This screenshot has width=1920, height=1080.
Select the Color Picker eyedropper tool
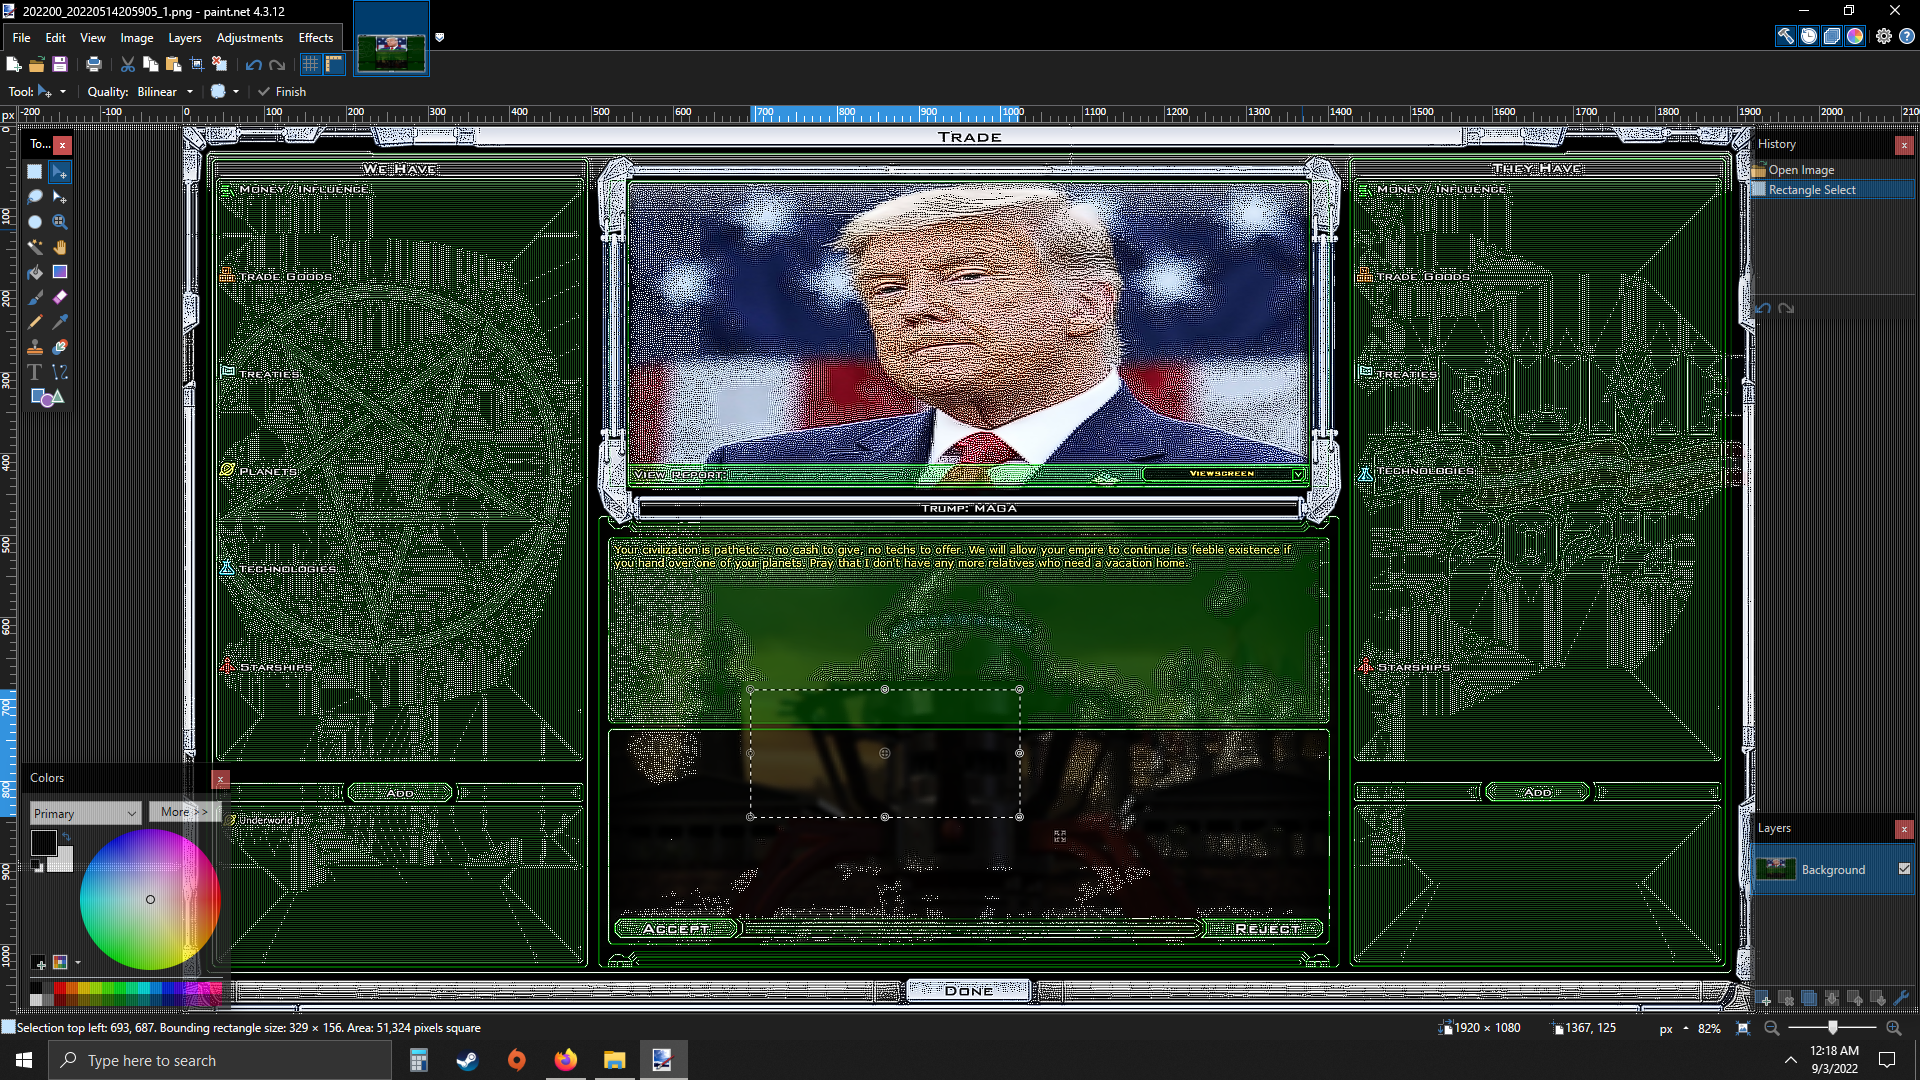click(x=60, y=322)
